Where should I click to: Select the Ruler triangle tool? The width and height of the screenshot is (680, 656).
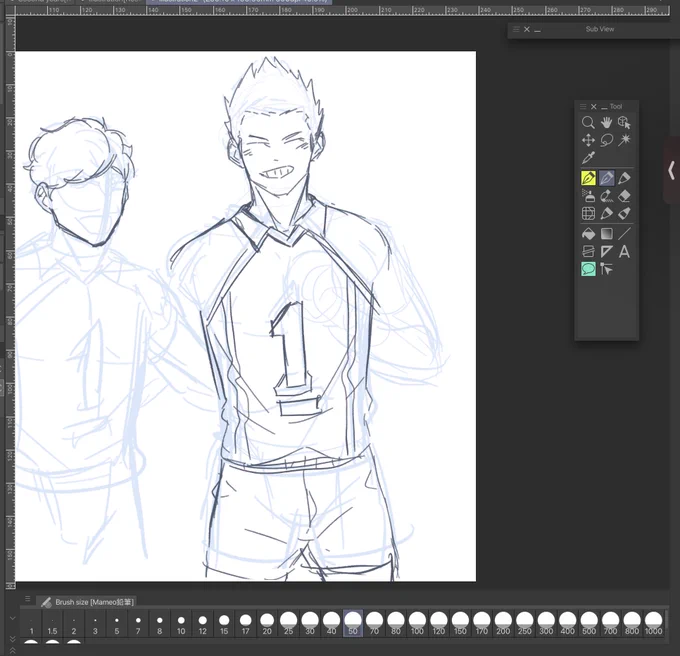click(606, 251)
